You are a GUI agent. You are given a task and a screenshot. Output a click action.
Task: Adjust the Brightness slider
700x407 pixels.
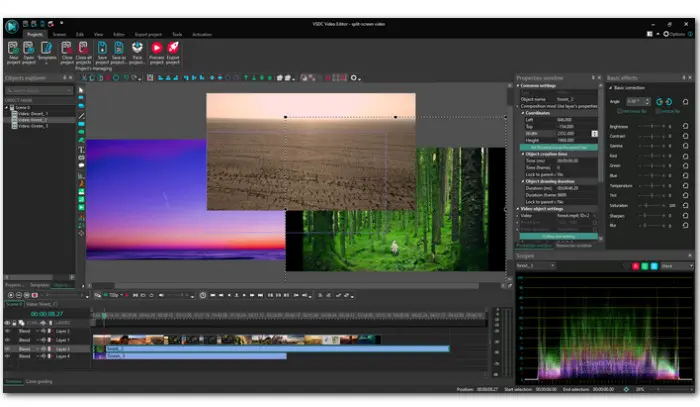point(652,126)
